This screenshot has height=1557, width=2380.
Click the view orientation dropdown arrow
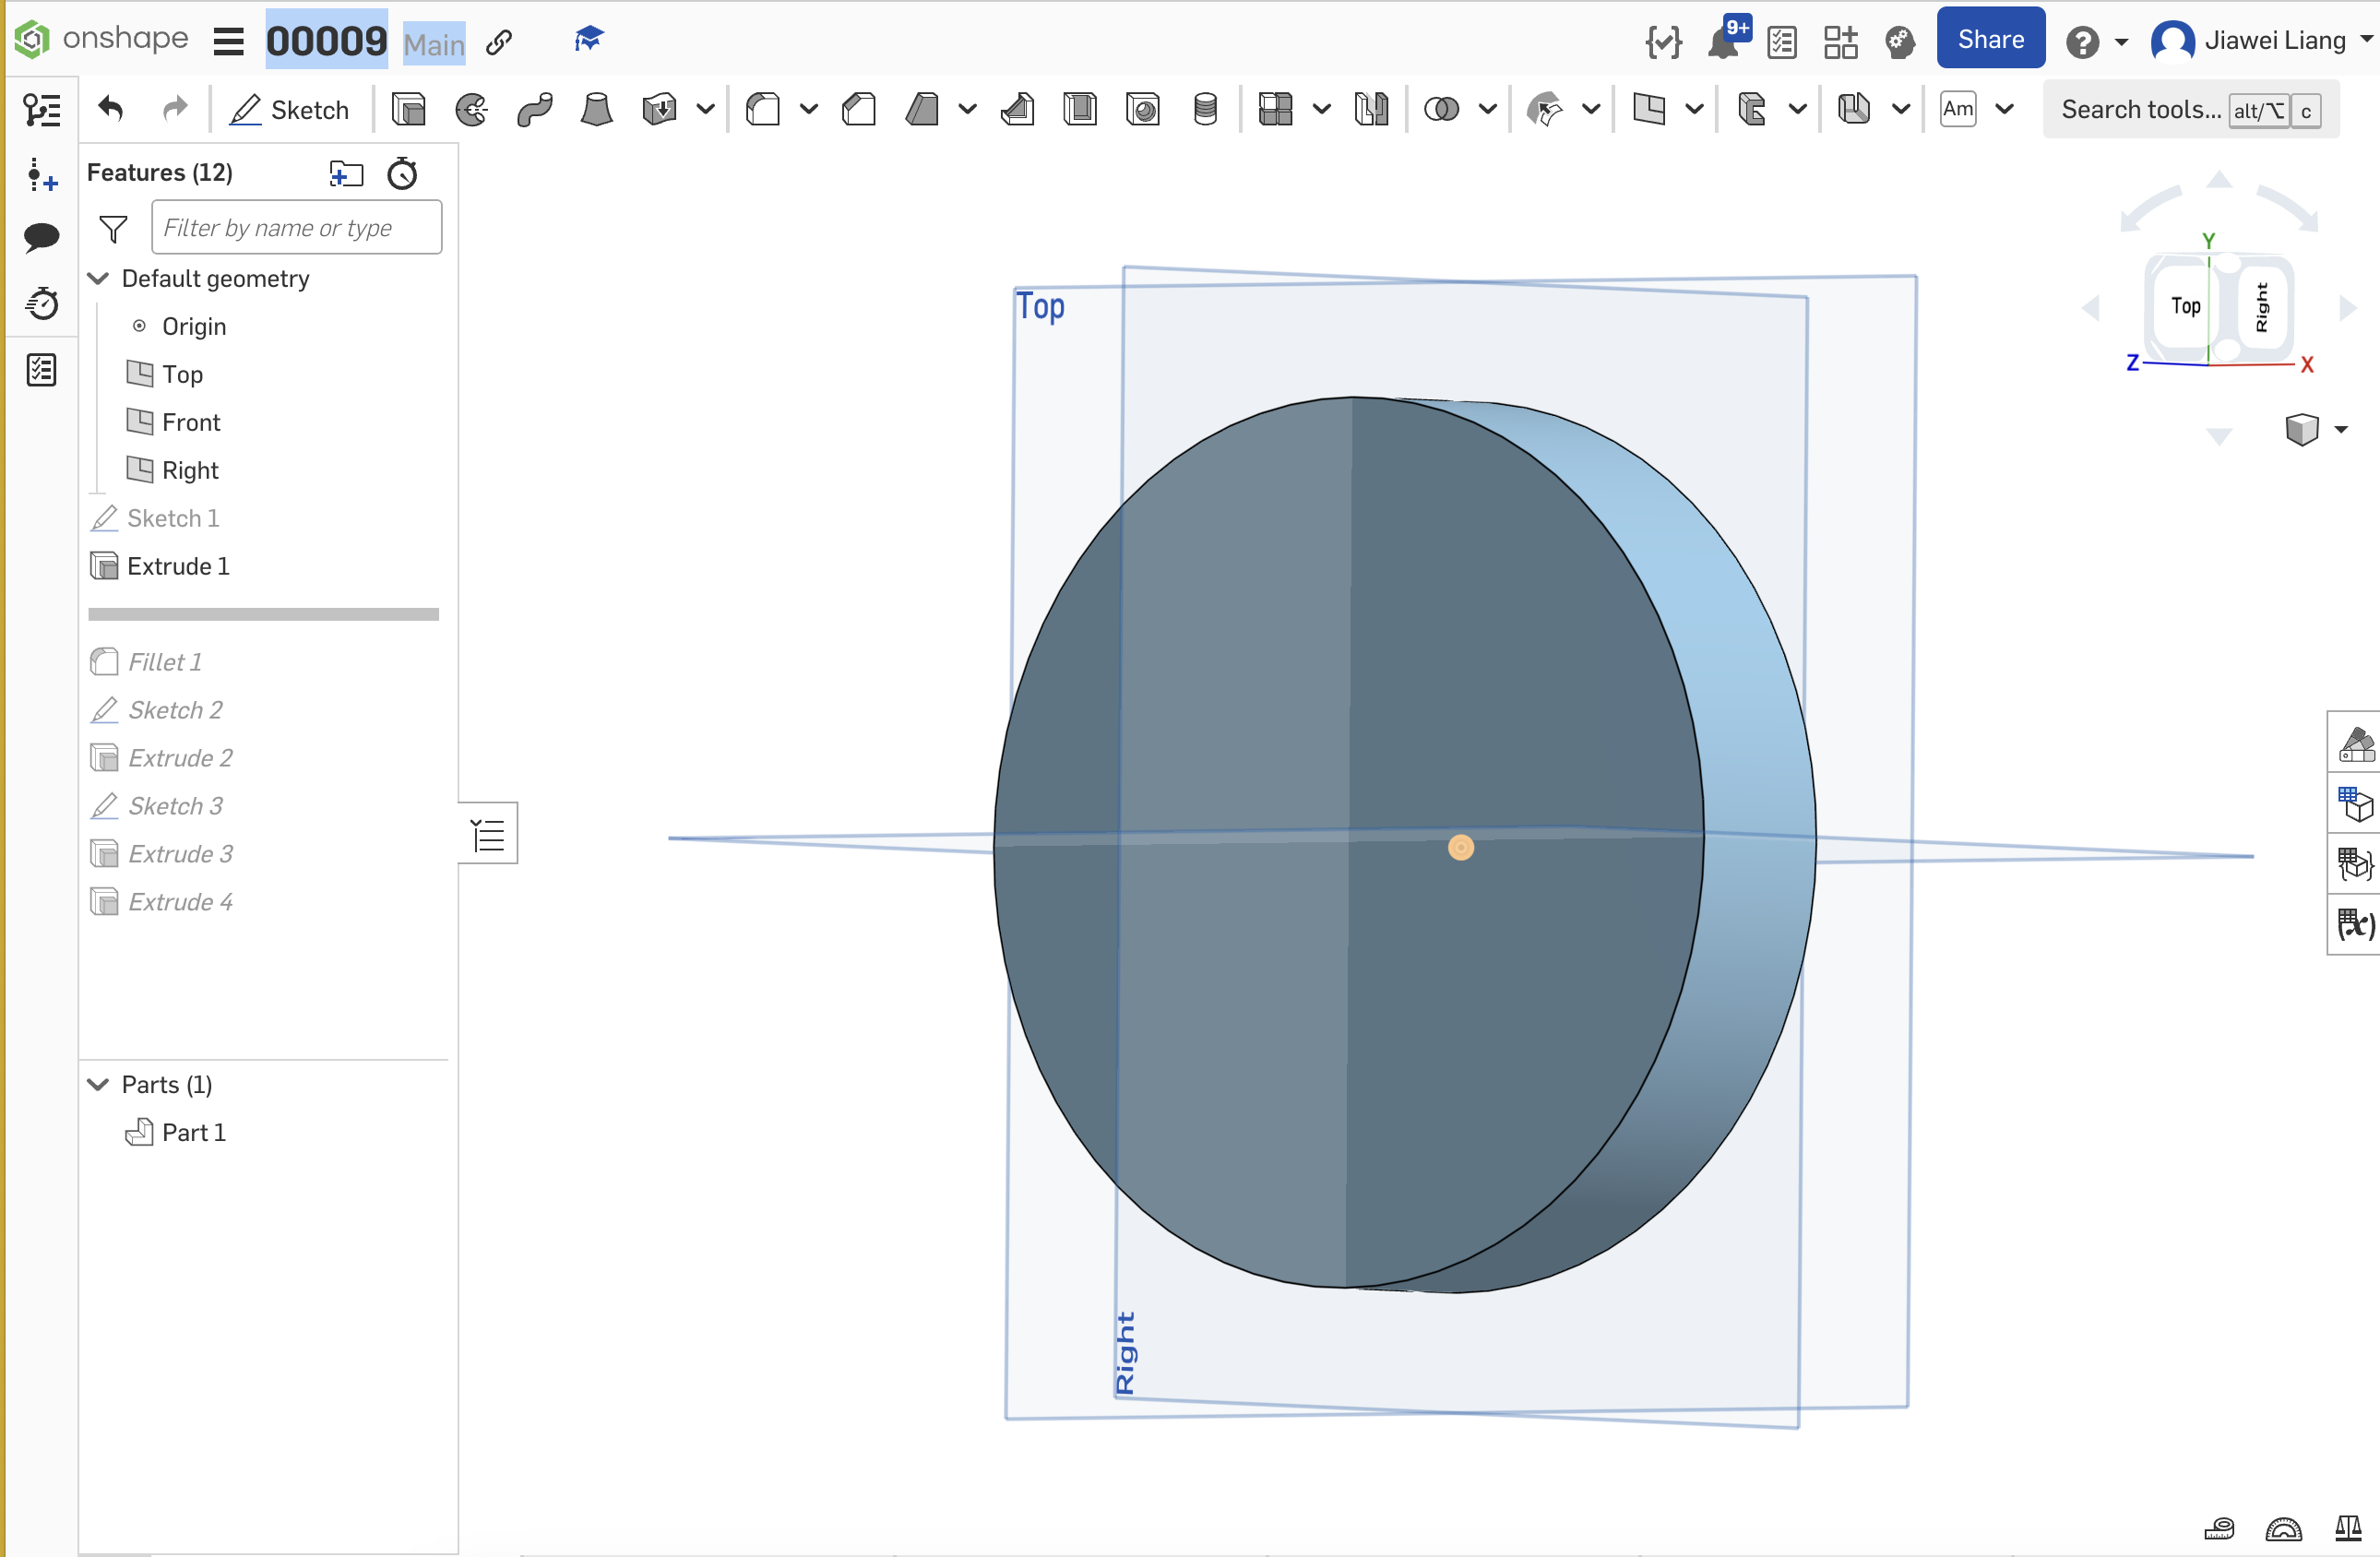coord(2345,429)
